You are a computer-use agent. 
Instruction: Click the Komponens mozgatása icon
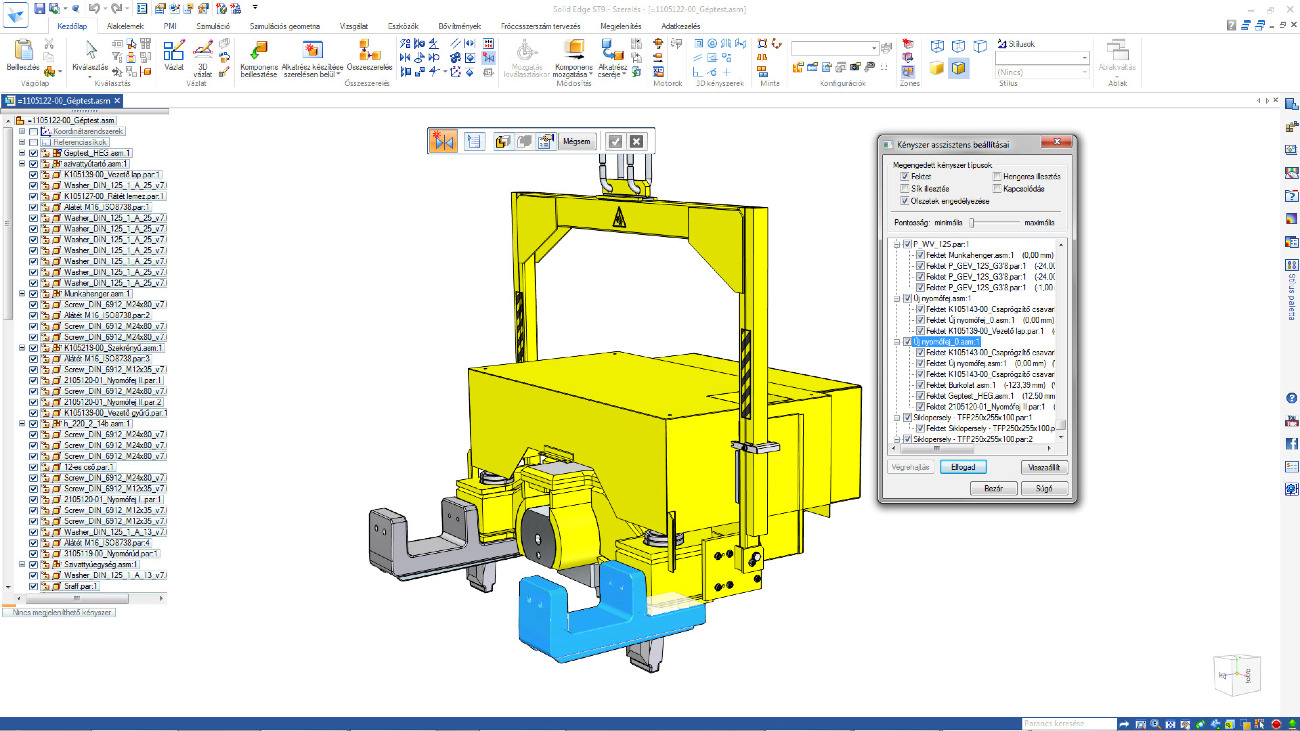574,50
